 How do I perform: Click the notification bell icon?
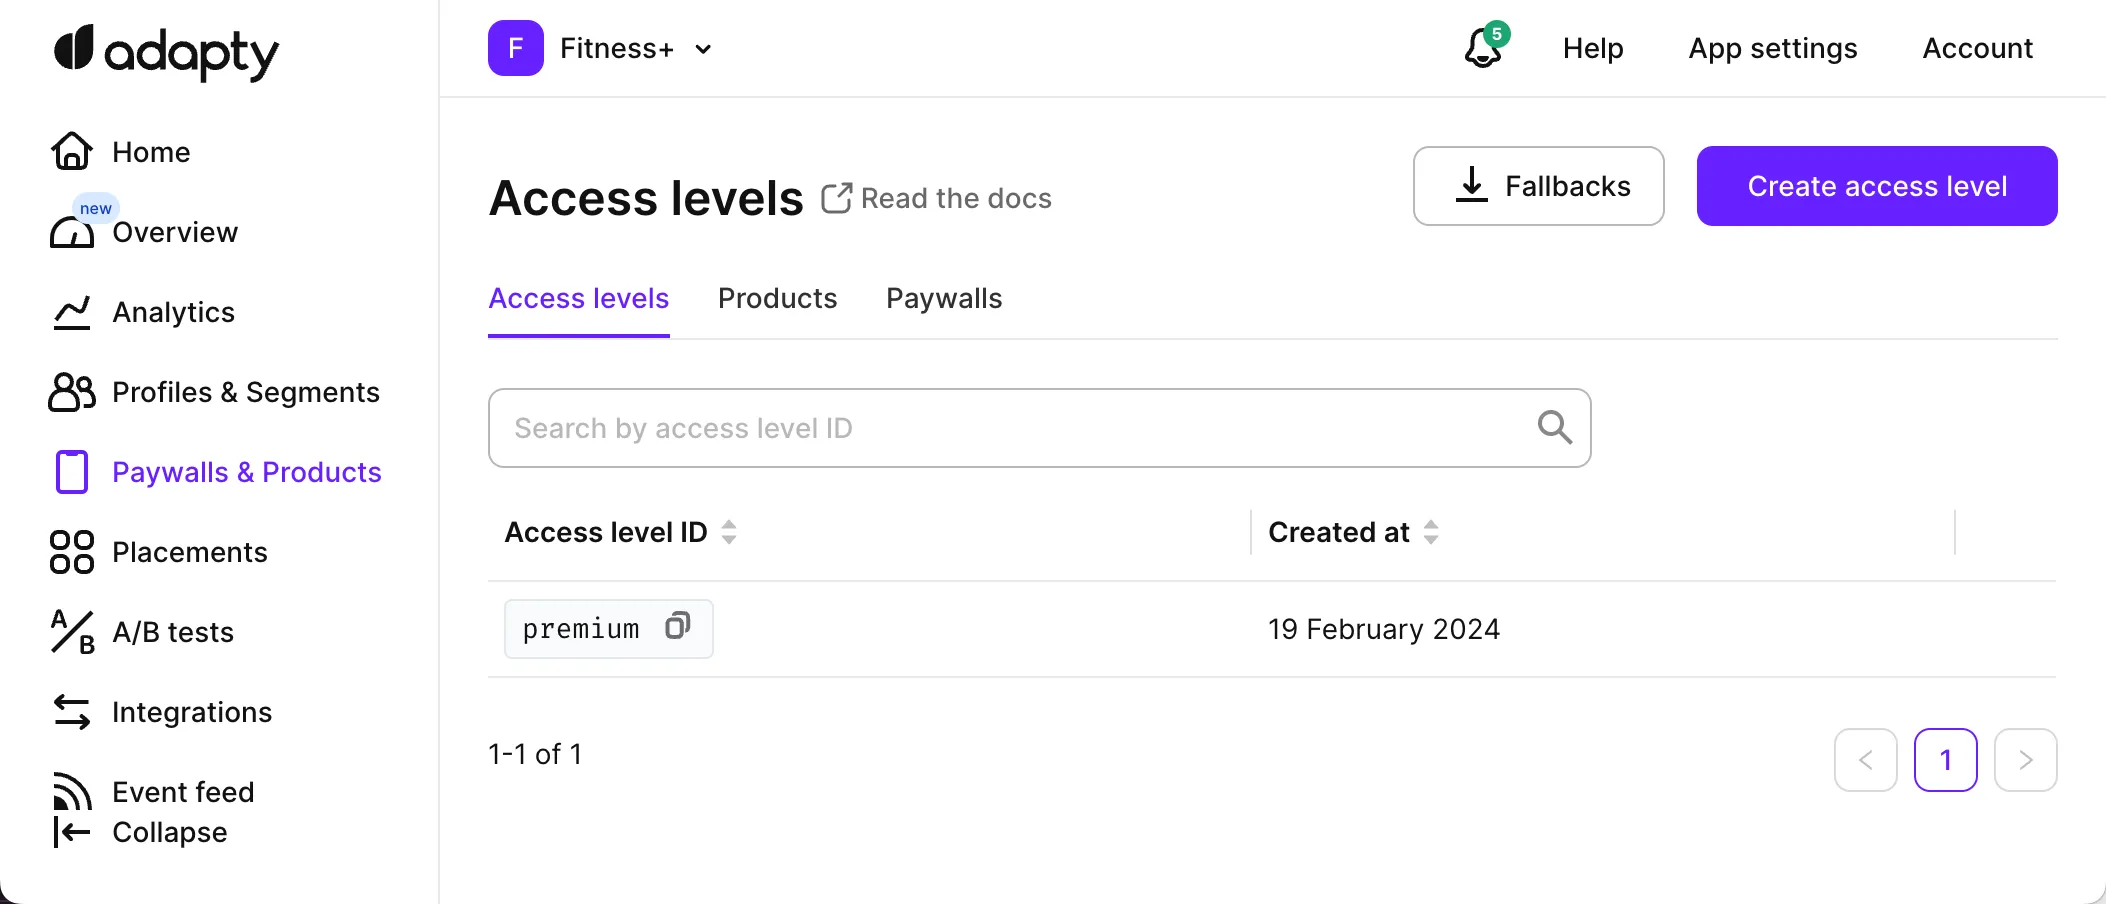[1483, 48]
